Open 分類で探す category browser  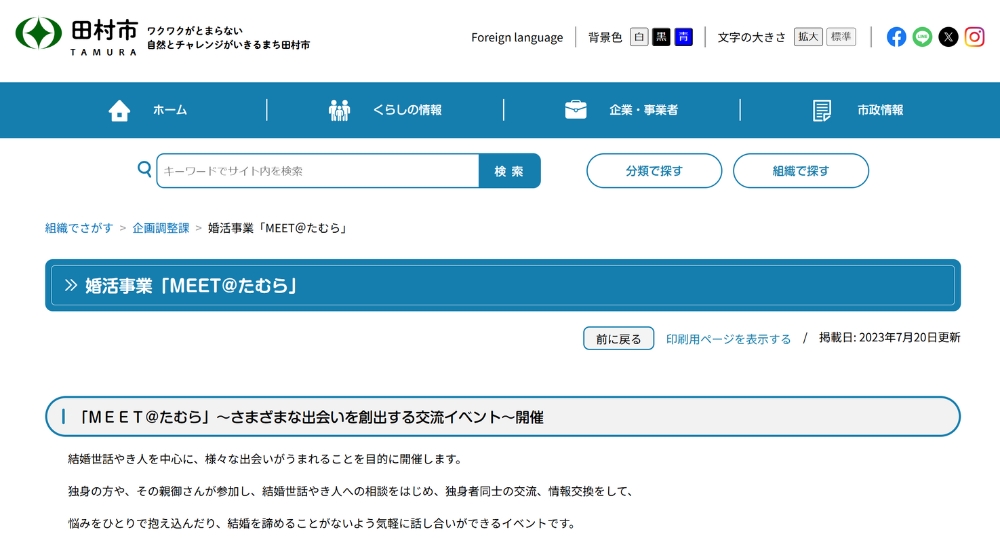[x=654, y=171]
